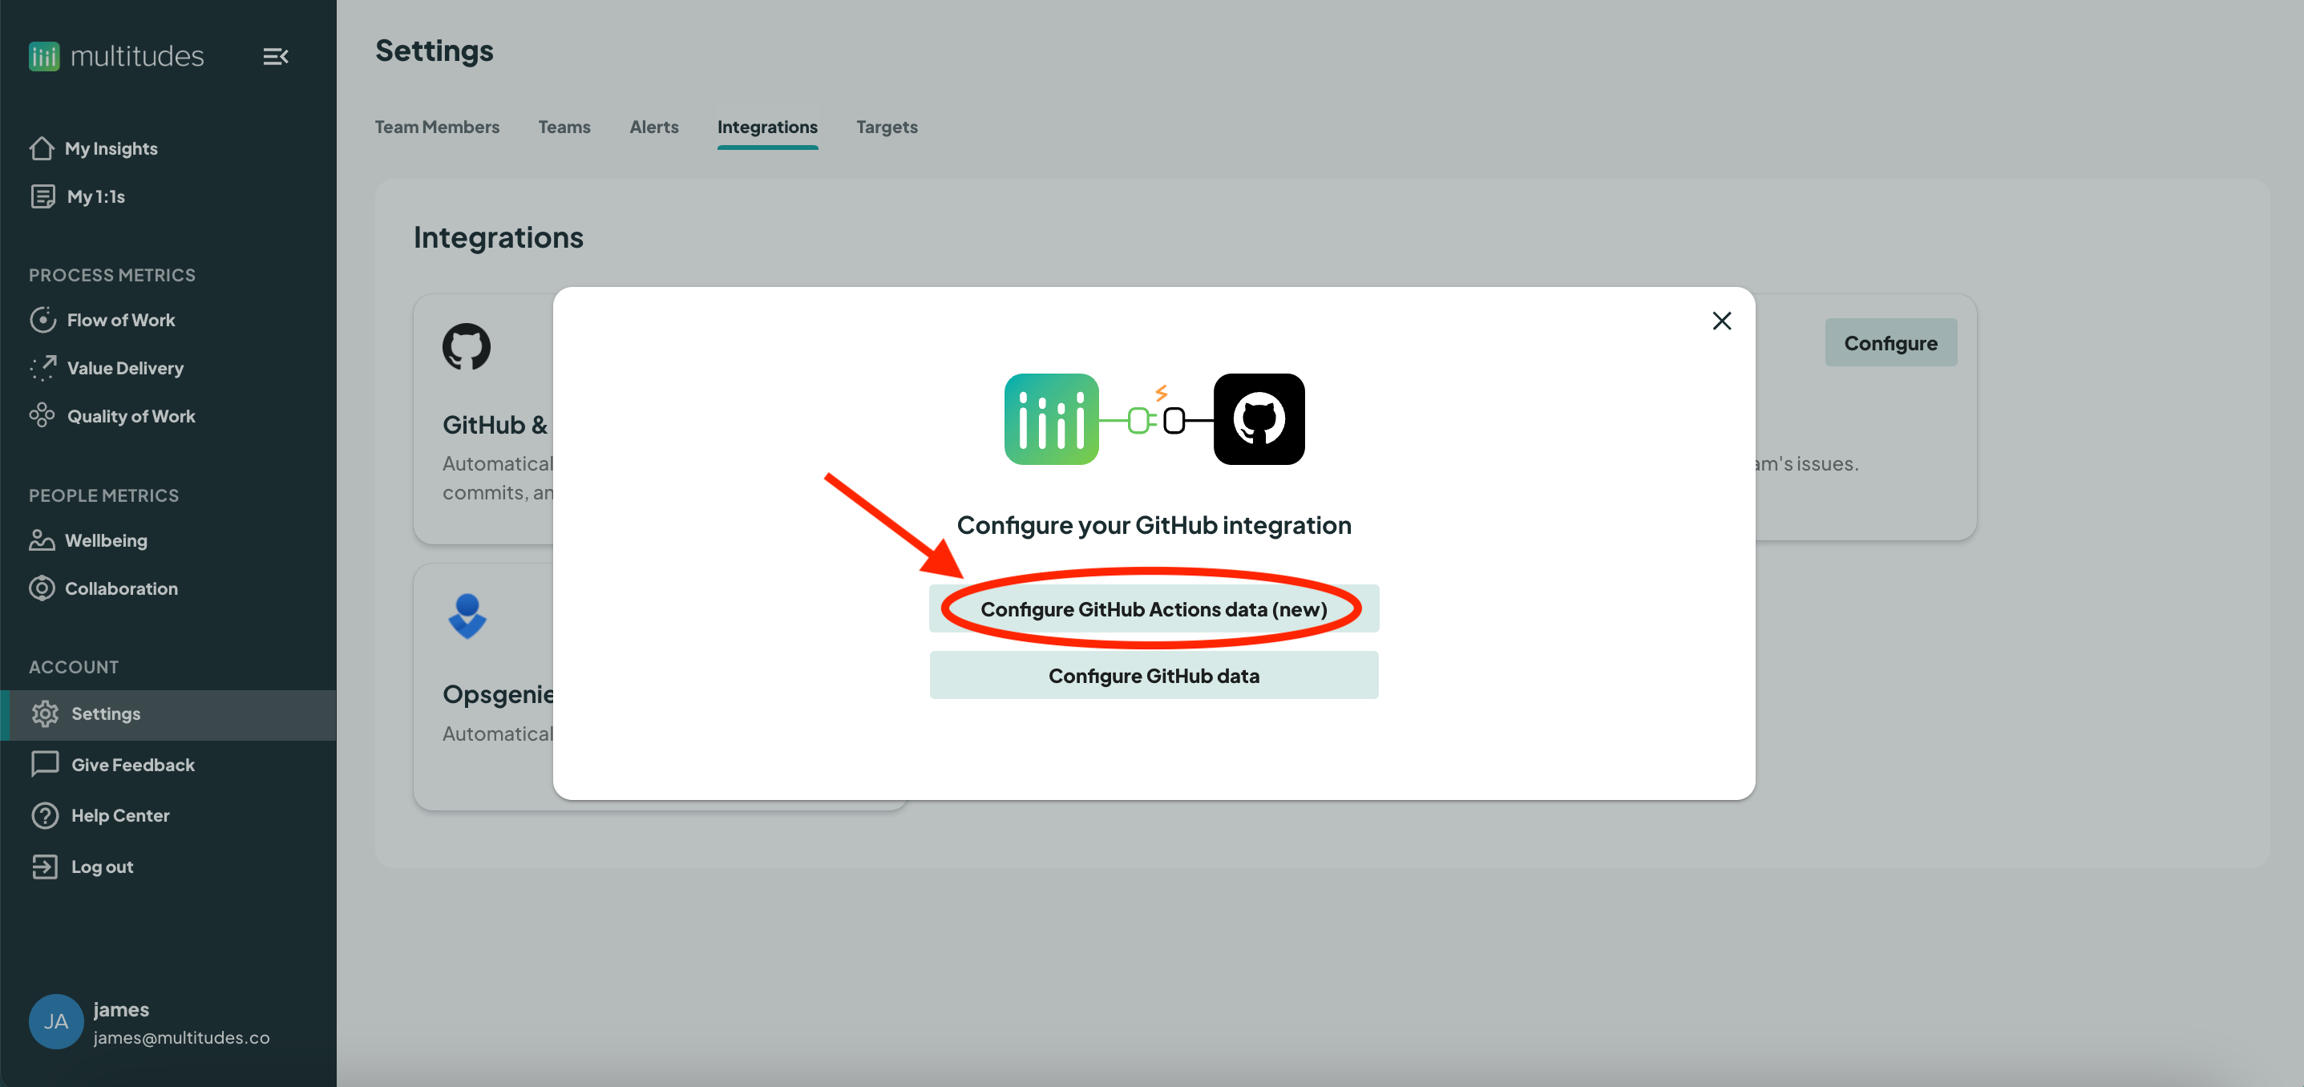Open Collaboration metrics
Screen dimensions: 2304x1087
(120, 588)
